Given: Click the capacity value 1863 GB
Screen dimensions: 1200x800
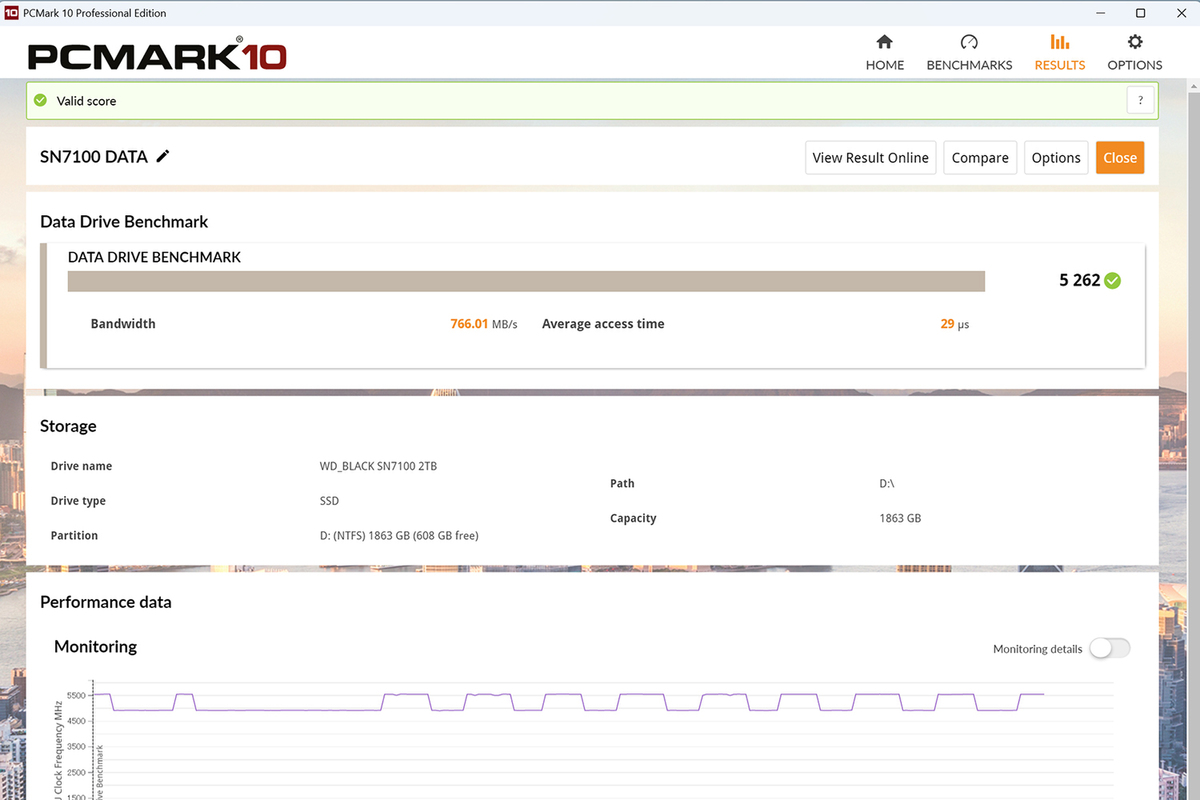Looking at the screenshot, I should click(x=900, y=519).
